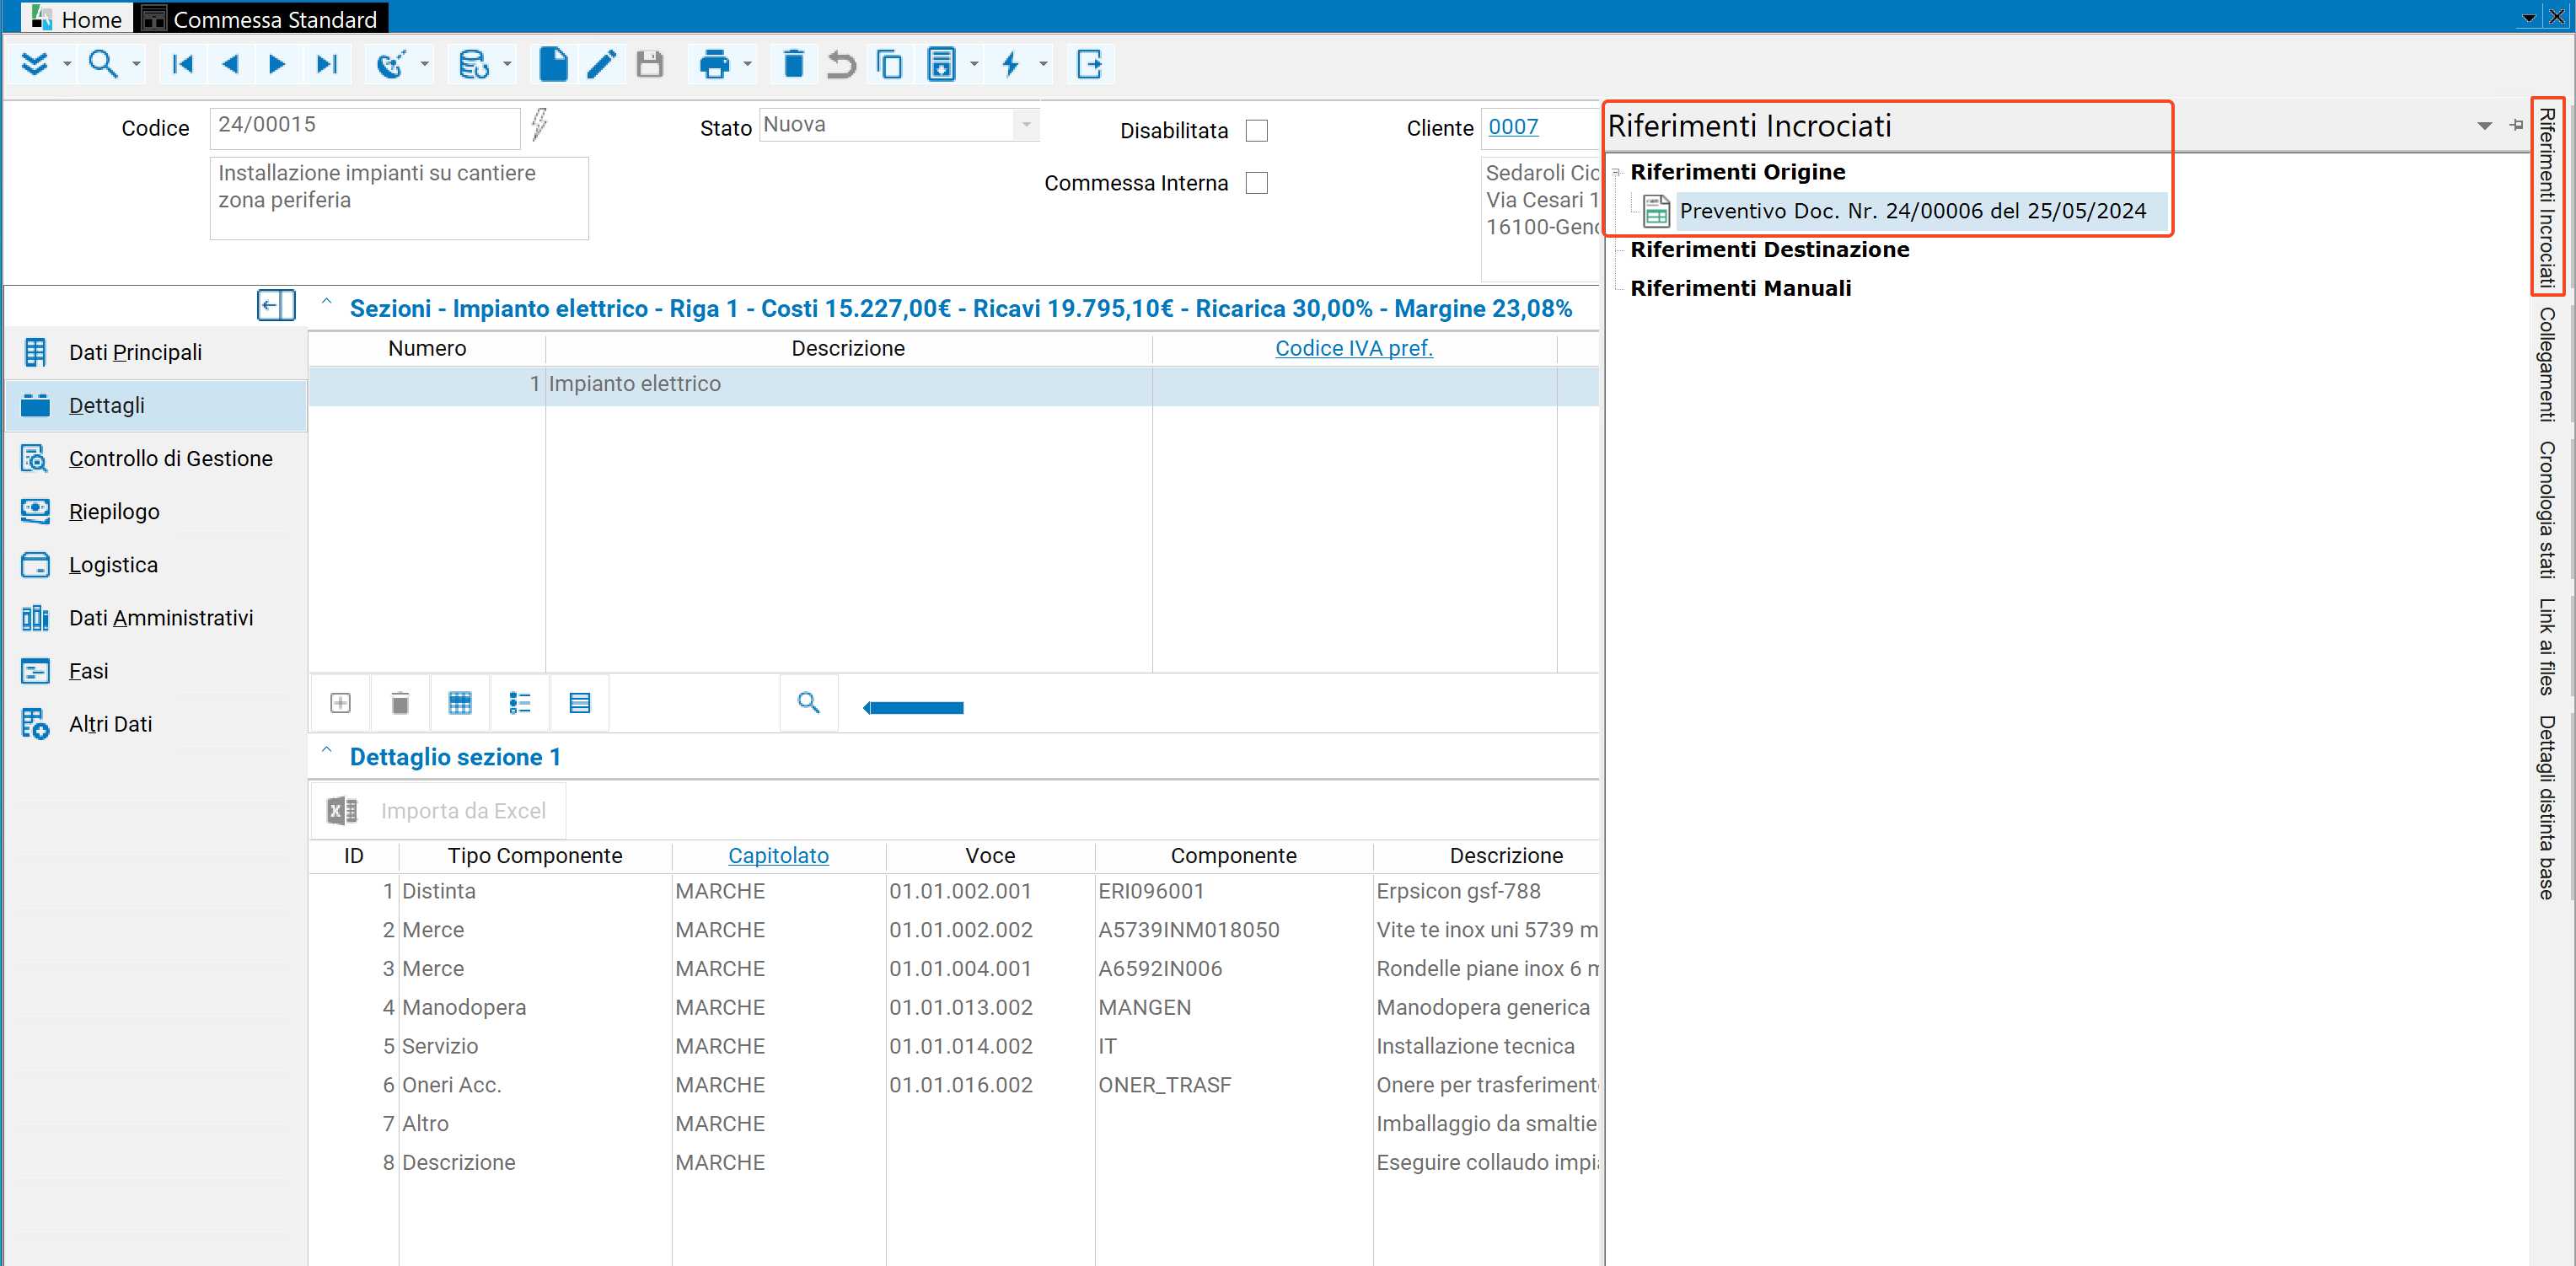Switch to the Home tab
Image resolution: width=2576 pixels, height=1266 pixels.
click(75, 18)
